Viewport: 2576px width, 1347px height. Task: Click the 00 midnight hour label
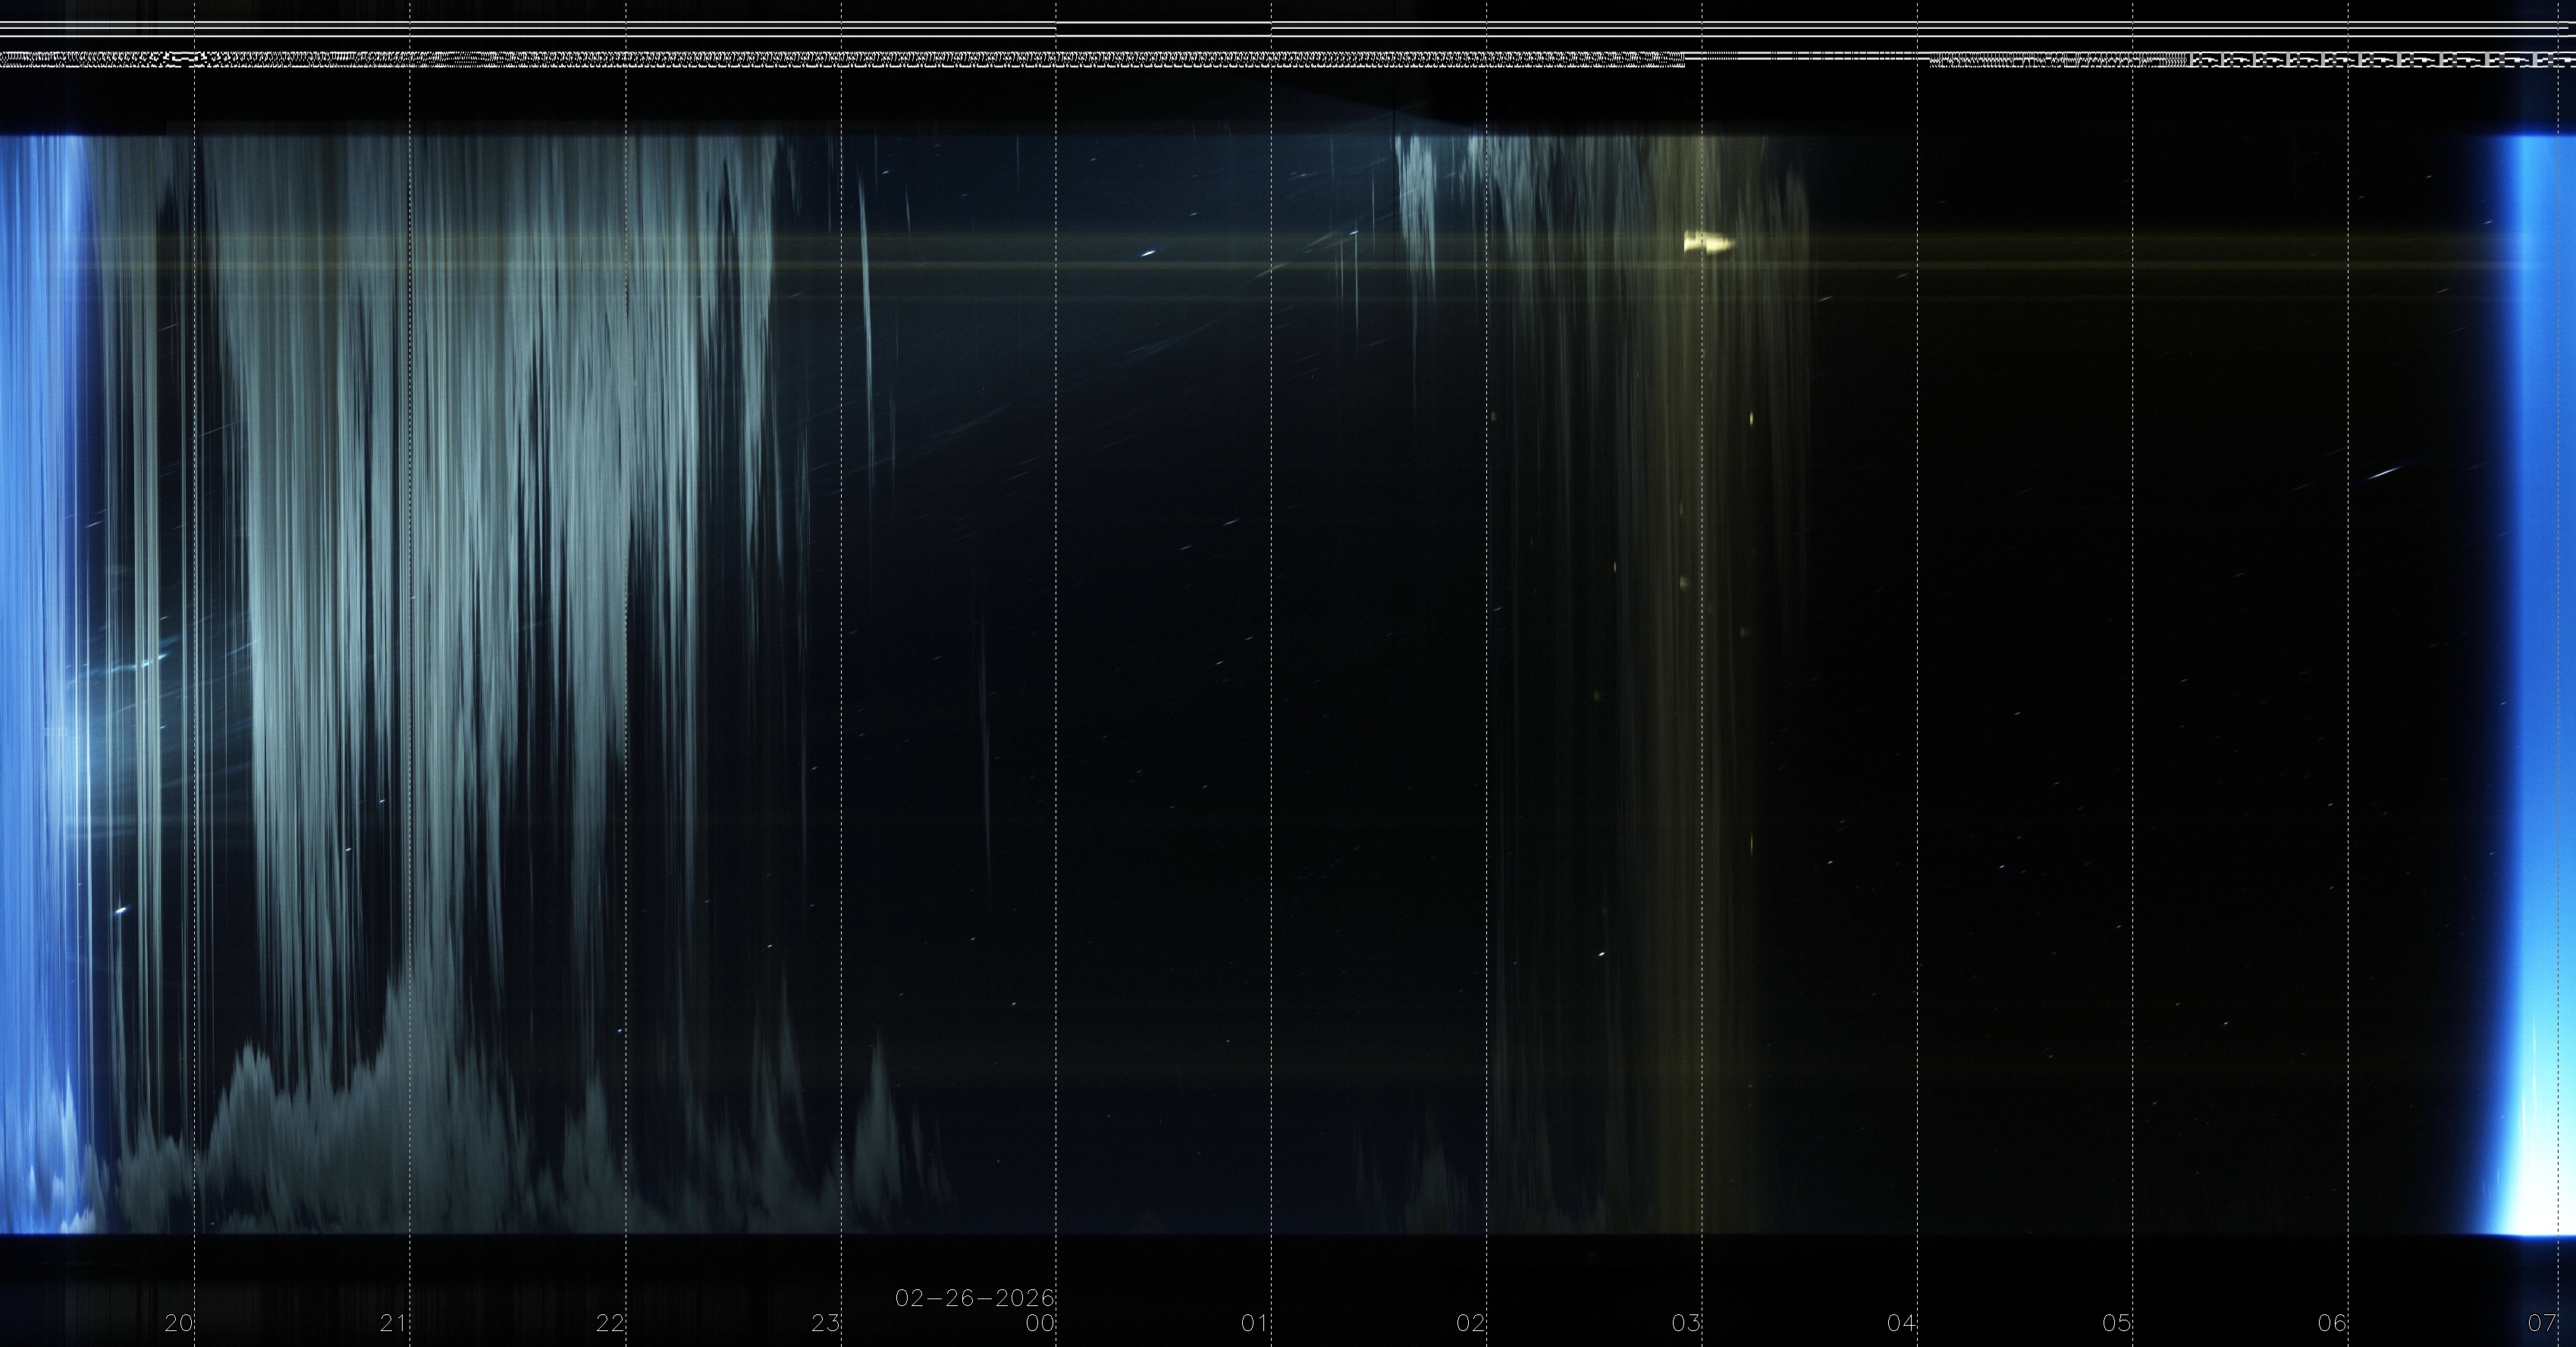pos(1040,1324)
